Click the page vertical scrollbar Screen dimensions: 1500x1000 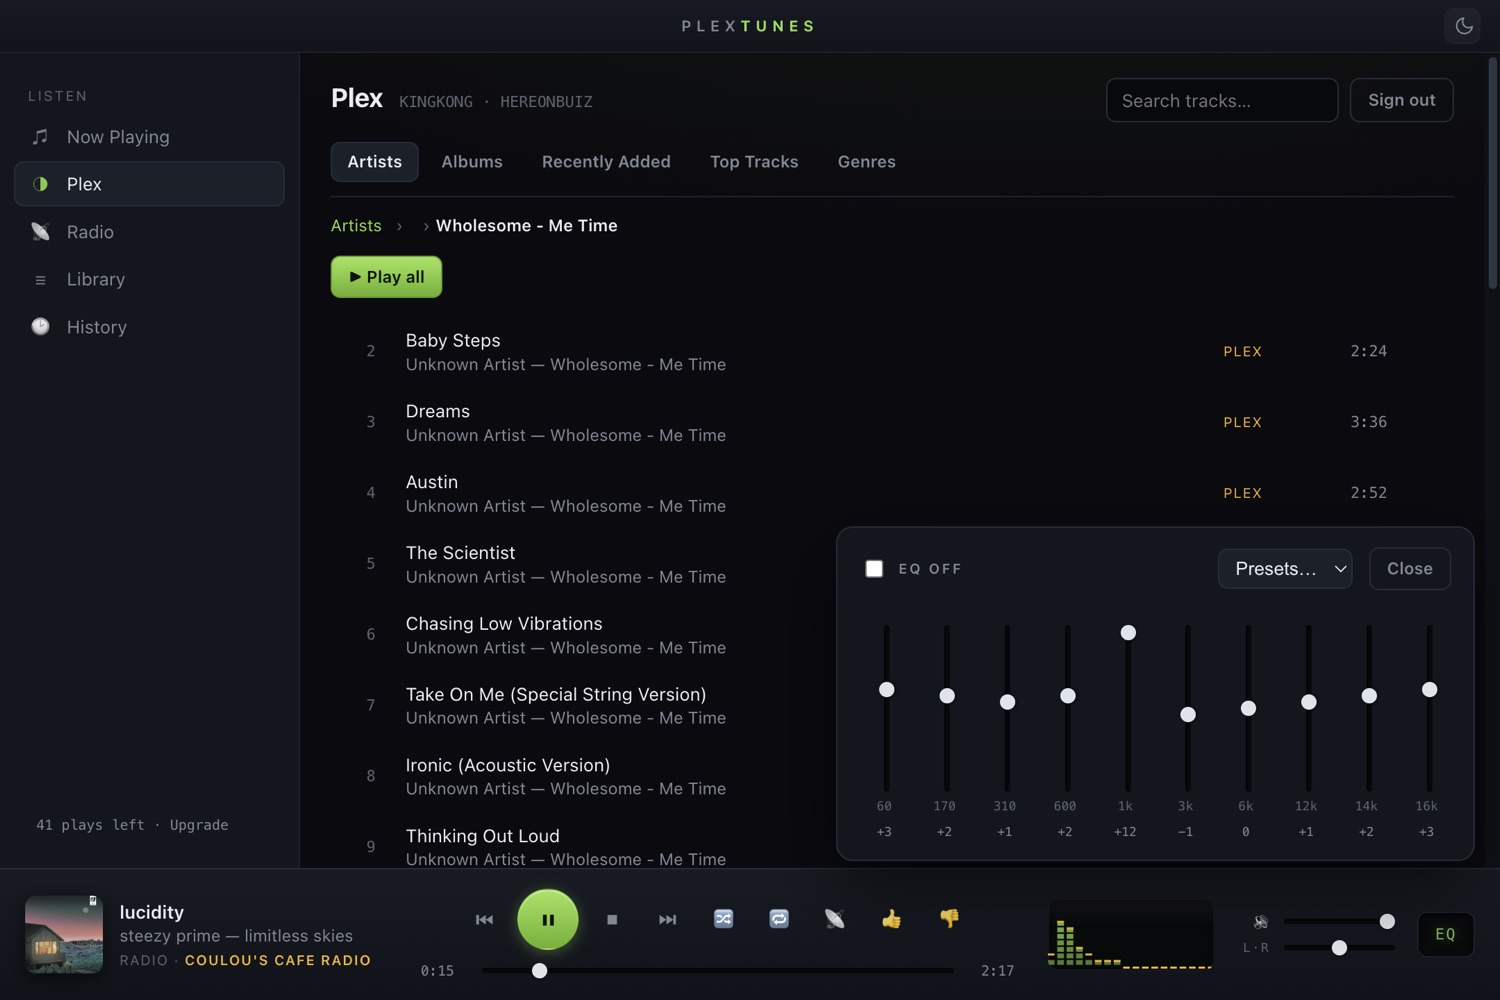1492,173
